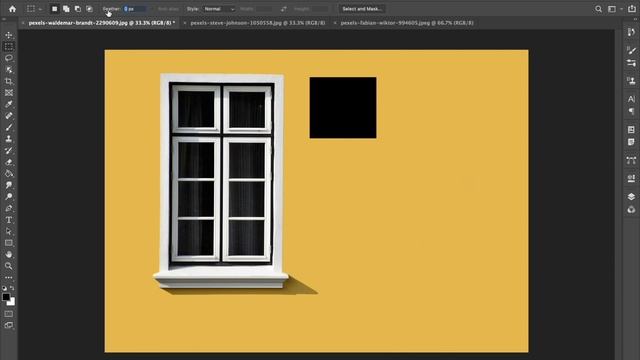Viewport: 640px width, 360px height.
Task: Click the black foreground color swatch
Action: click(x=6, y=297)
